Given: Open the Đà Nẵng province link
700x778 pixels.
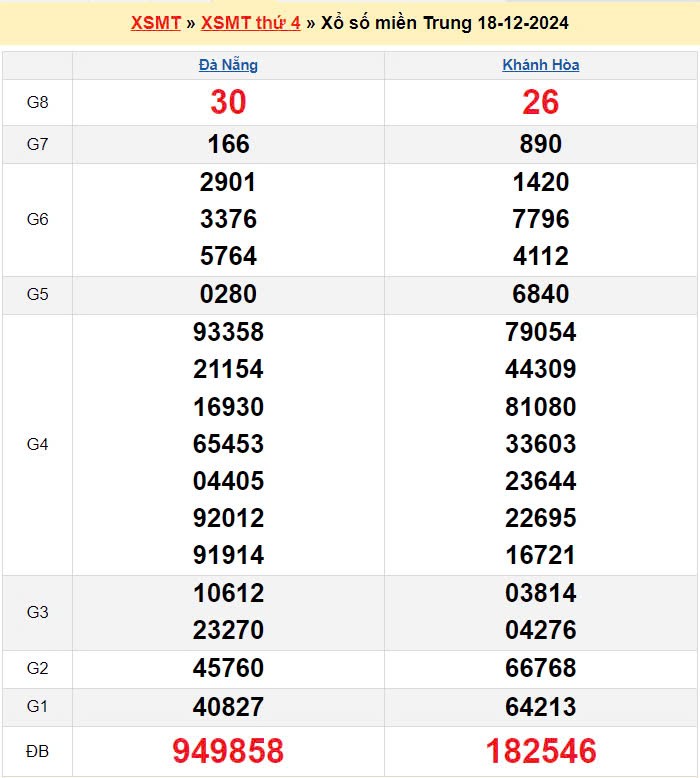Looking at the screenshot, I should click(228, 65).
